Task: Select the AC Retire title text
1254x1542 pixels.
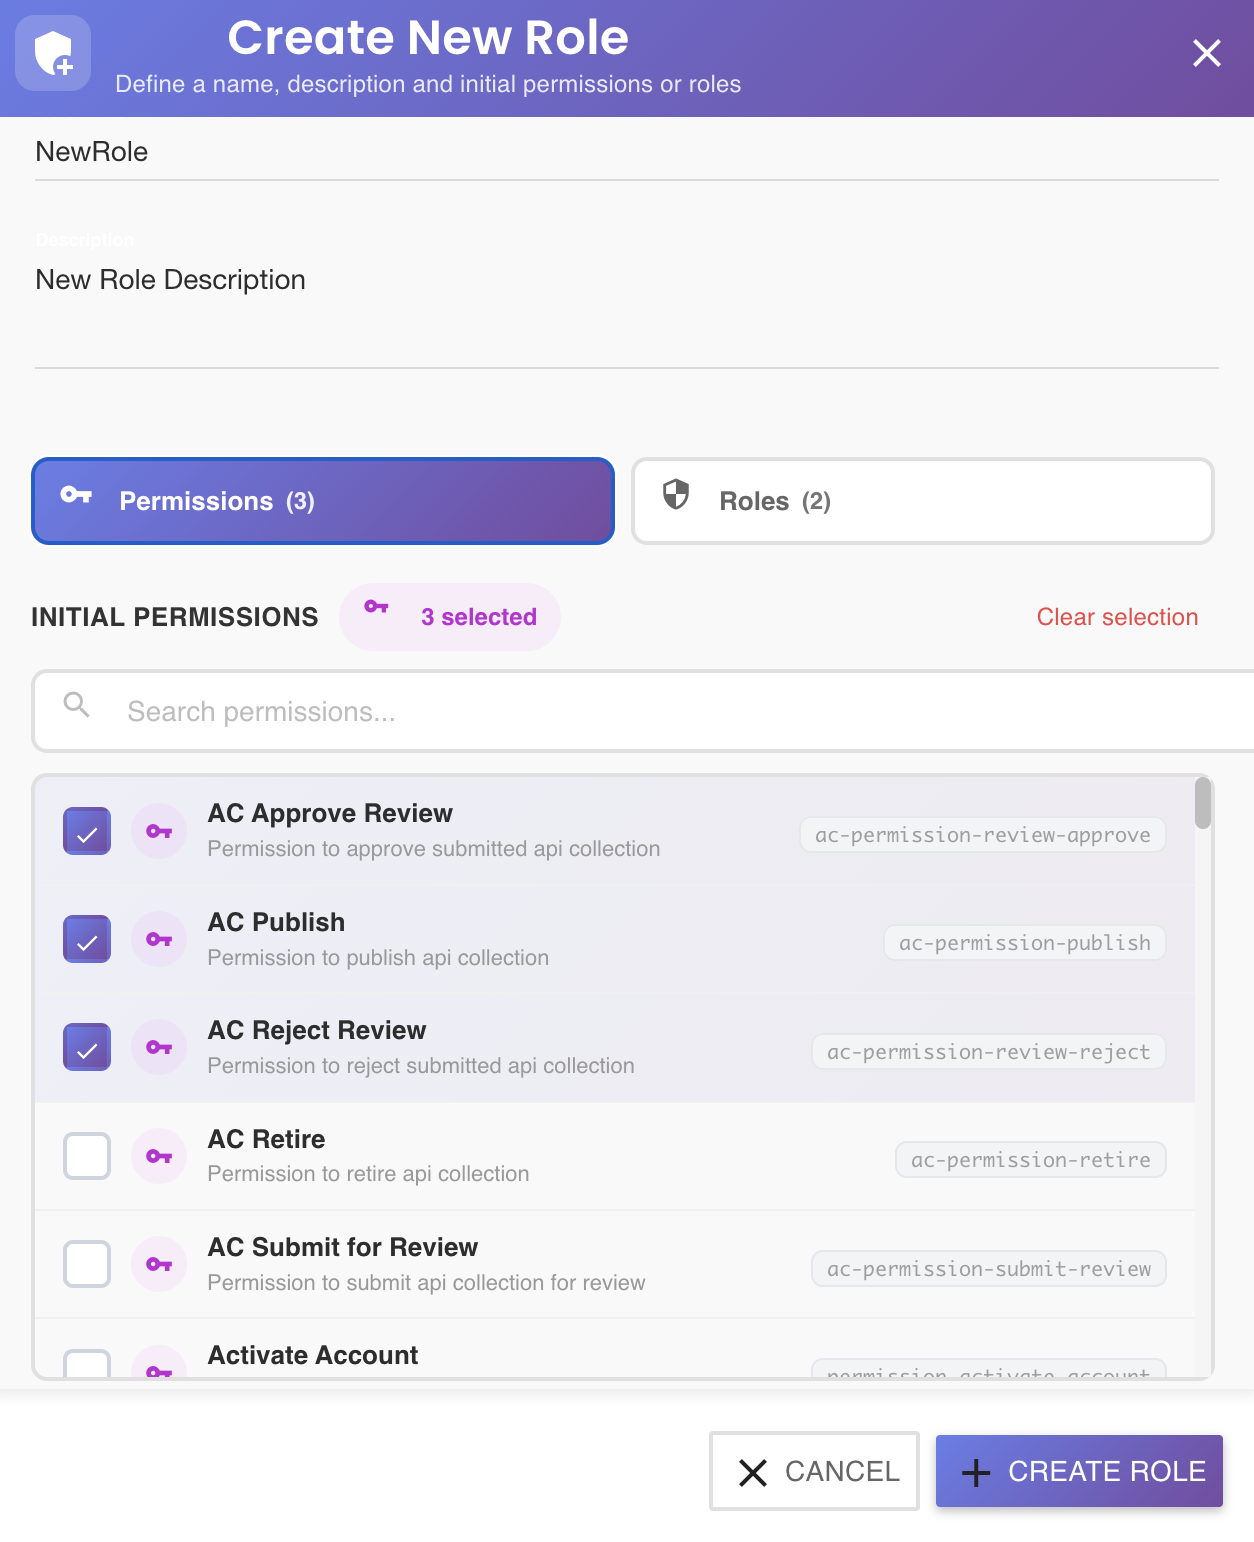Action: click(x=266, y=1139)
